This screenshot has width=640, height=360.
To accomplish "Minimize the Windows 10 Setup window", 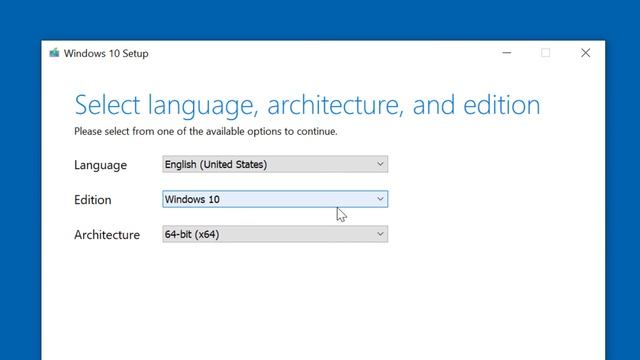I will pos(507,53).
